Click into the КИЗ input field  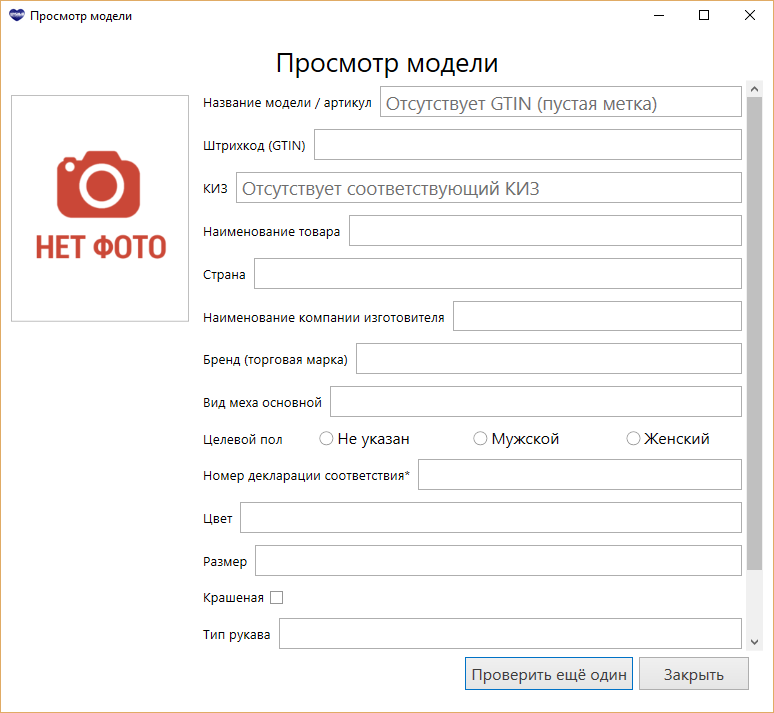coord(489,188)
